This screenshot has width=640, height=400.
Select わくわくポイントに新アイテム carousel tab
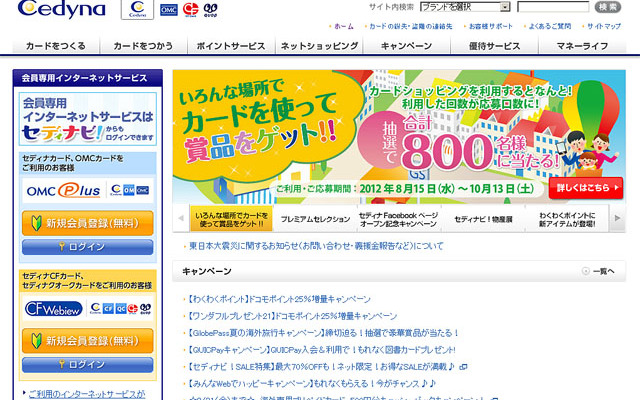567,219
